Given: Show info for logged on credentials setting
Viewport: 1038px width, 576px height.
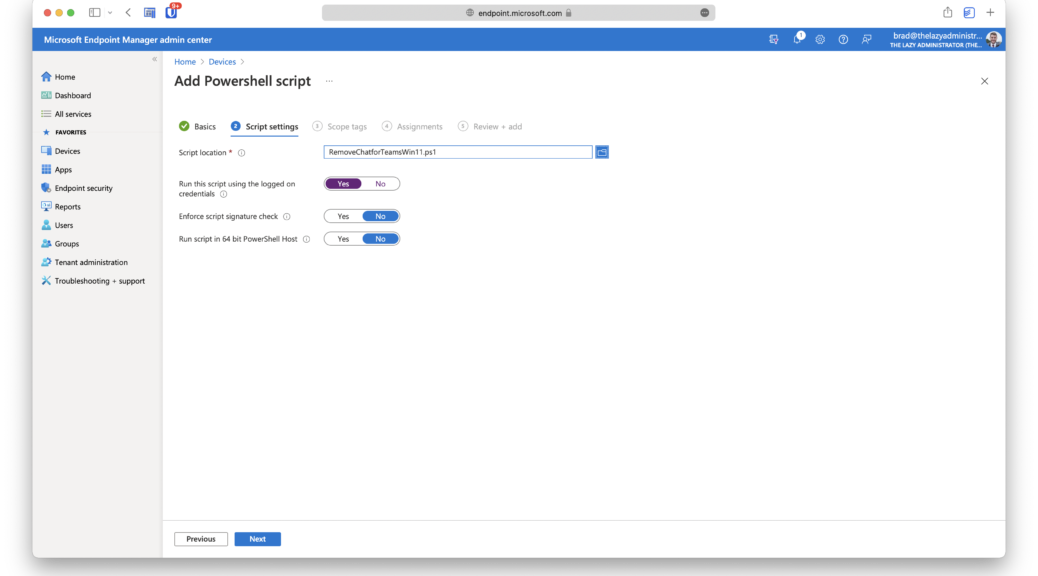Looking at the screenshot, I should [224, 195].
